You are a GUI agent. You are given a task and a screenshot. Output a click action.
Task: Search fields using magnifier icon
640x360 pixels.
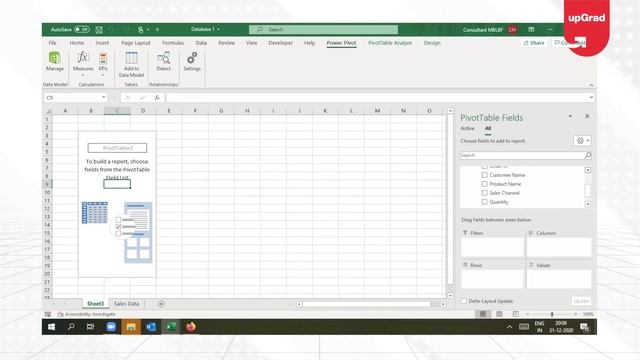[x=588, y=155]
